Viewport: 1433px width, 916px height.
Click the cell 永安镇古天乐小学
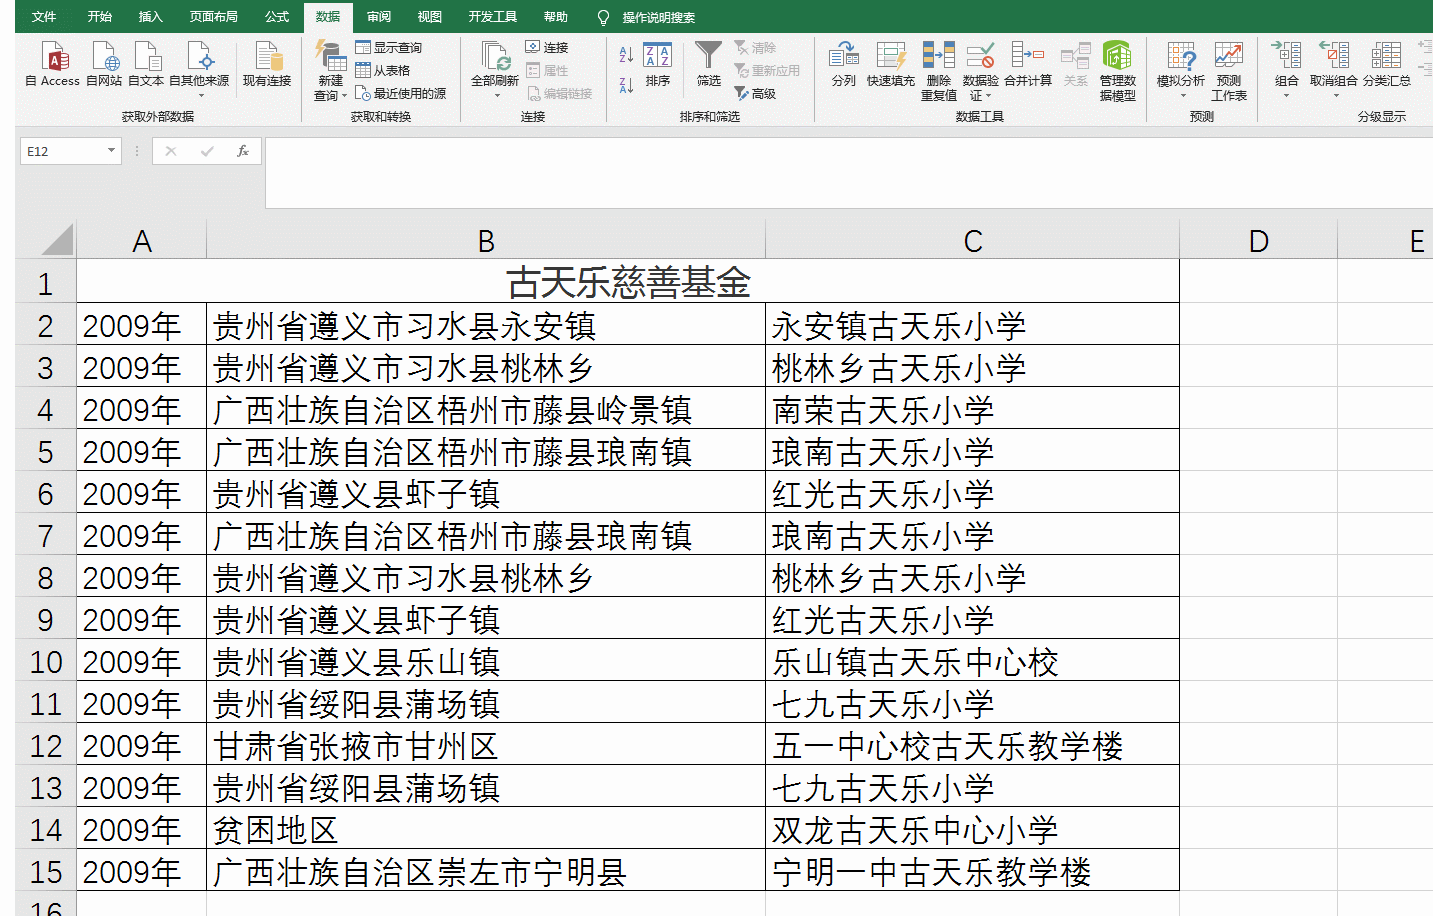(x=972, y=325)
